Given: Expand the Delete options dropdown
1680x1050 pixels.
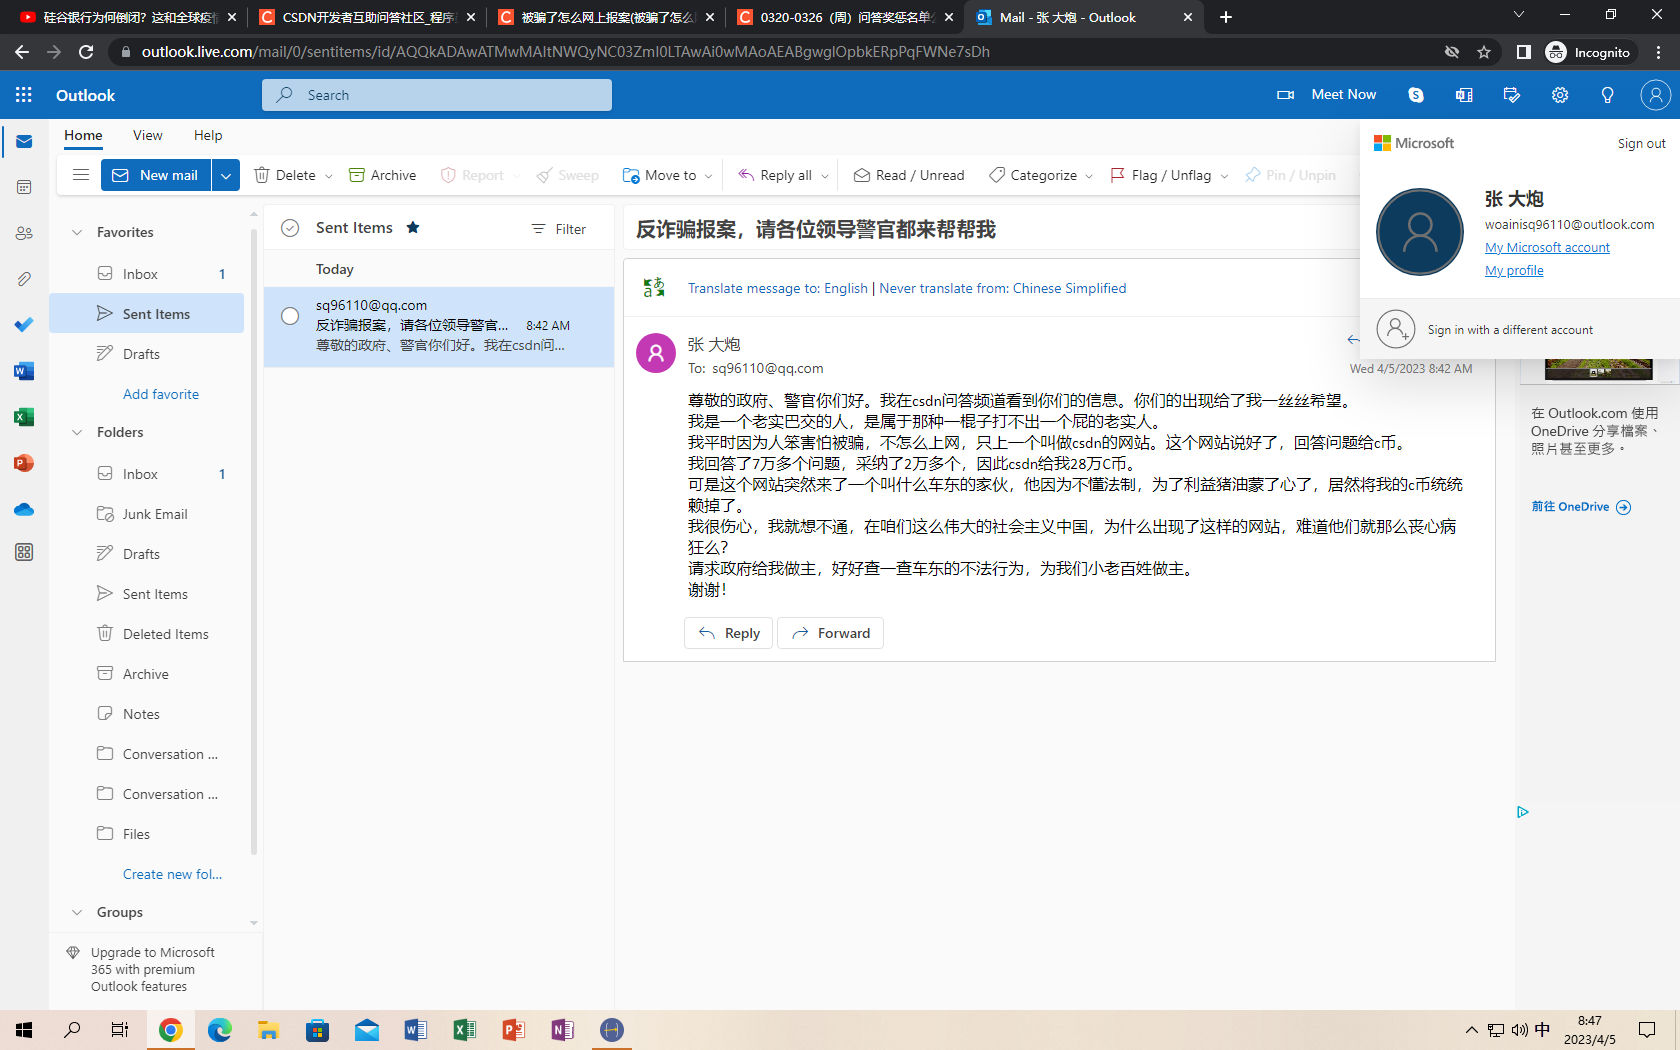Looking at the screenshot, I should [x=328, y=176].
